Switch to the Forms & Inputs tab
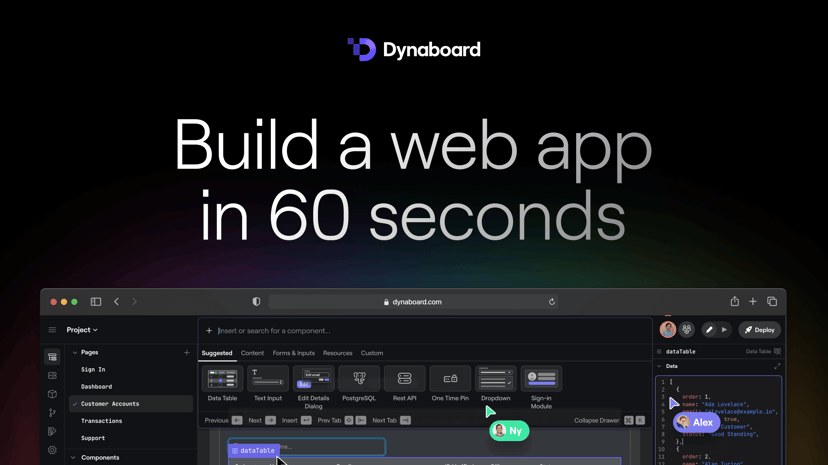 pyautogui.click(x=294, y=353)
